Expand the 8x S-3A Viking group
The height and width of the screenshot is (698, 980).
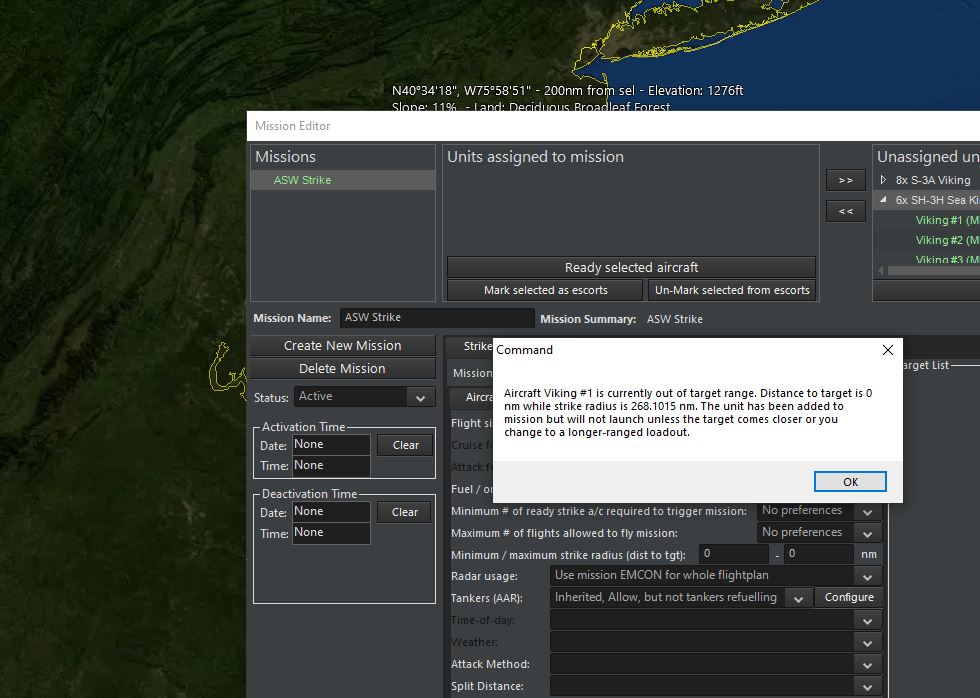point(883,180)
